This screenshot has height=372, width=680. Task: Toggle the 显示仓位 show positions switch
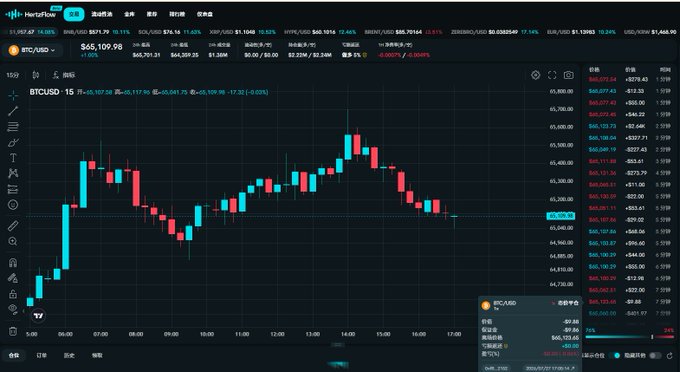(616, 356)
